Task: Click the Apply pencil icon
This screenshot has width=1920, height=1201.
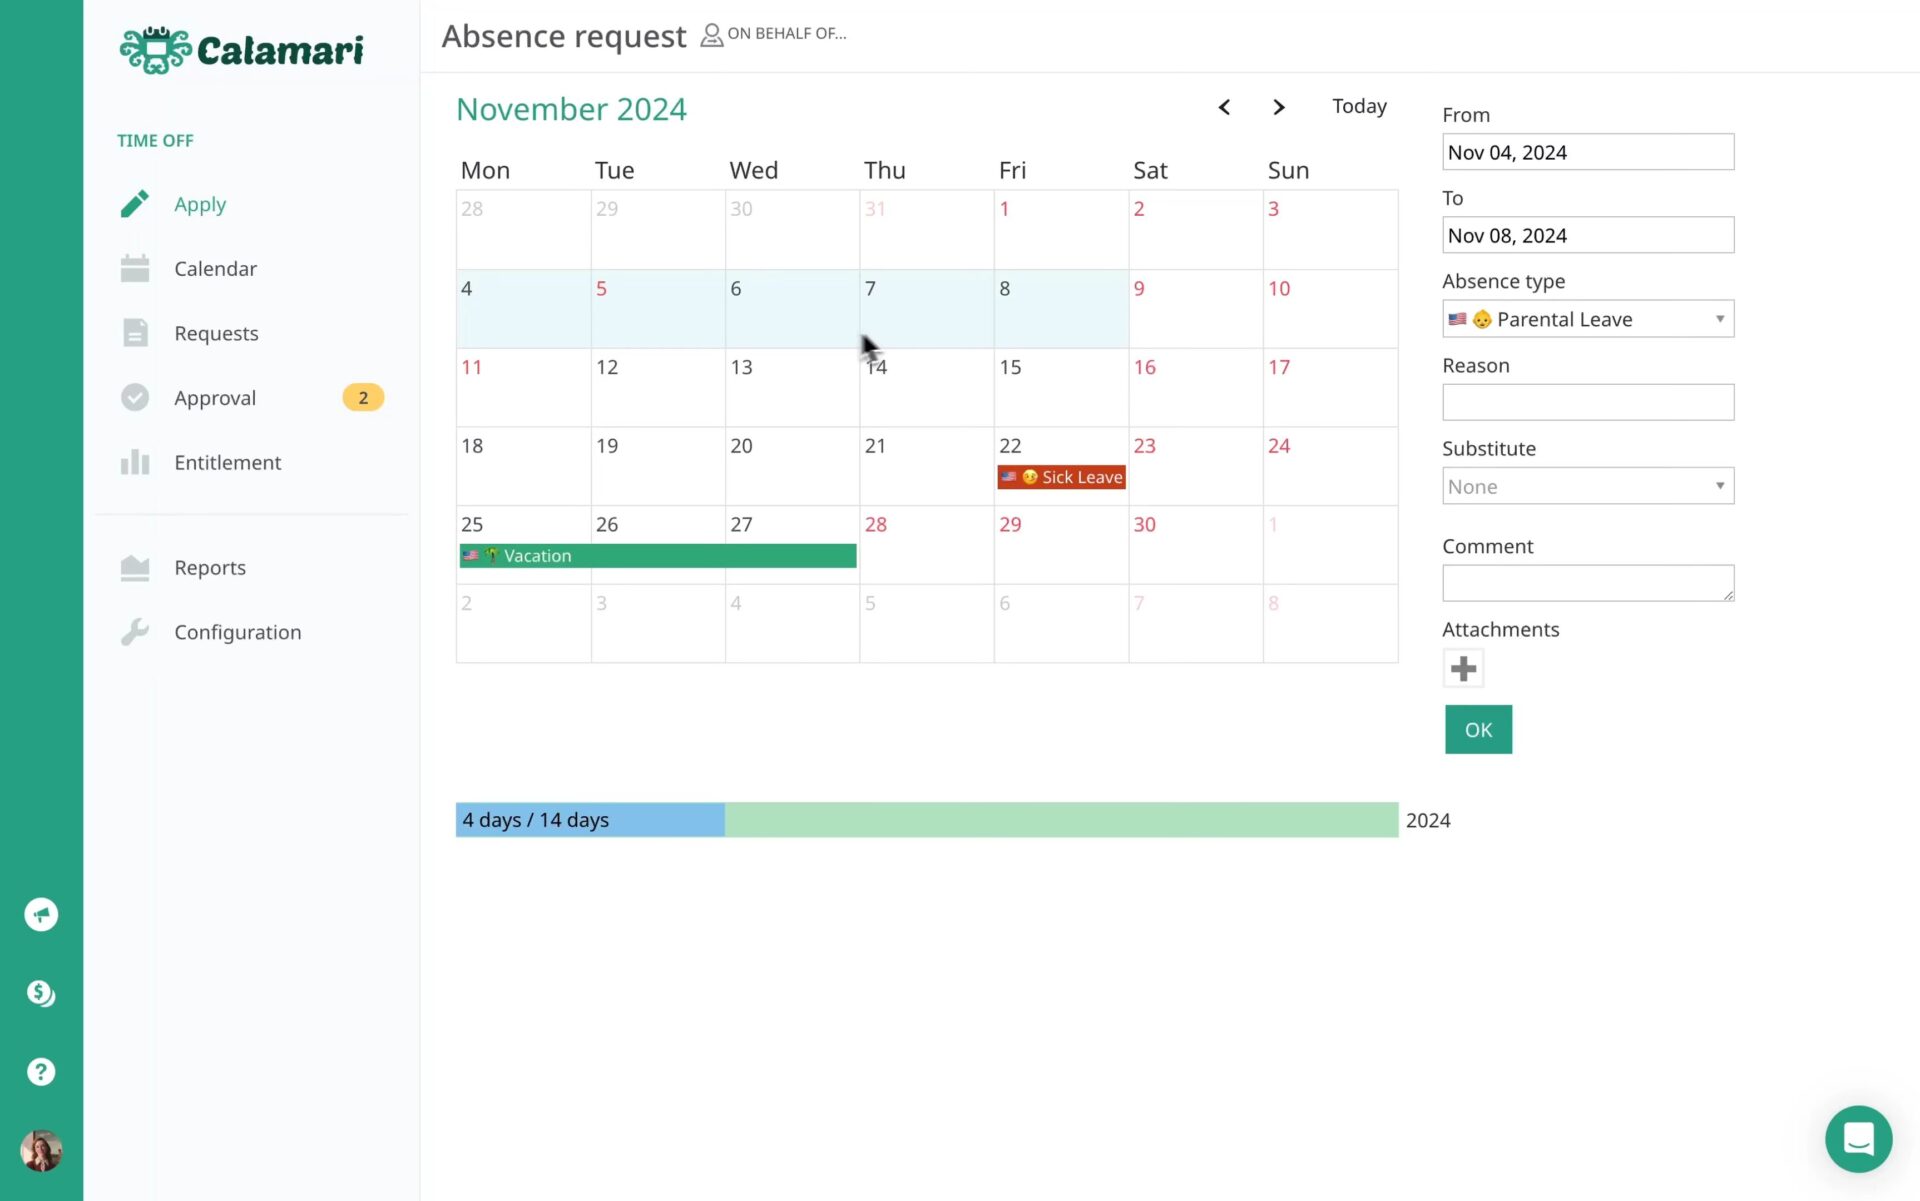Action: (135, 204)
